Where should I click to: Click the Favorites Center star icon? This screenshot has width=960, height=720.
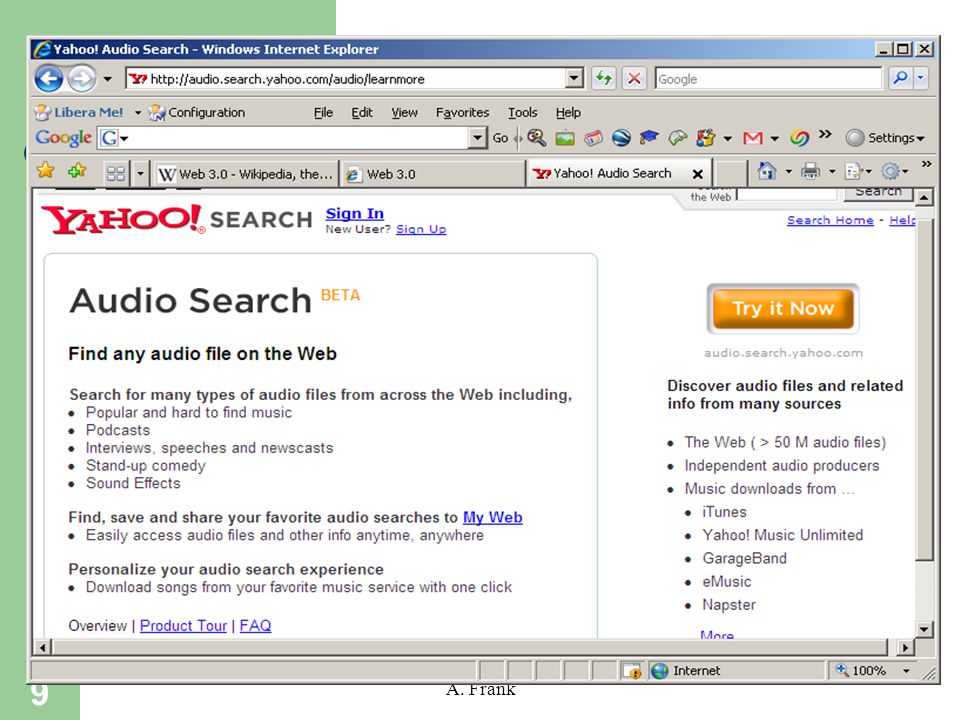45,170
